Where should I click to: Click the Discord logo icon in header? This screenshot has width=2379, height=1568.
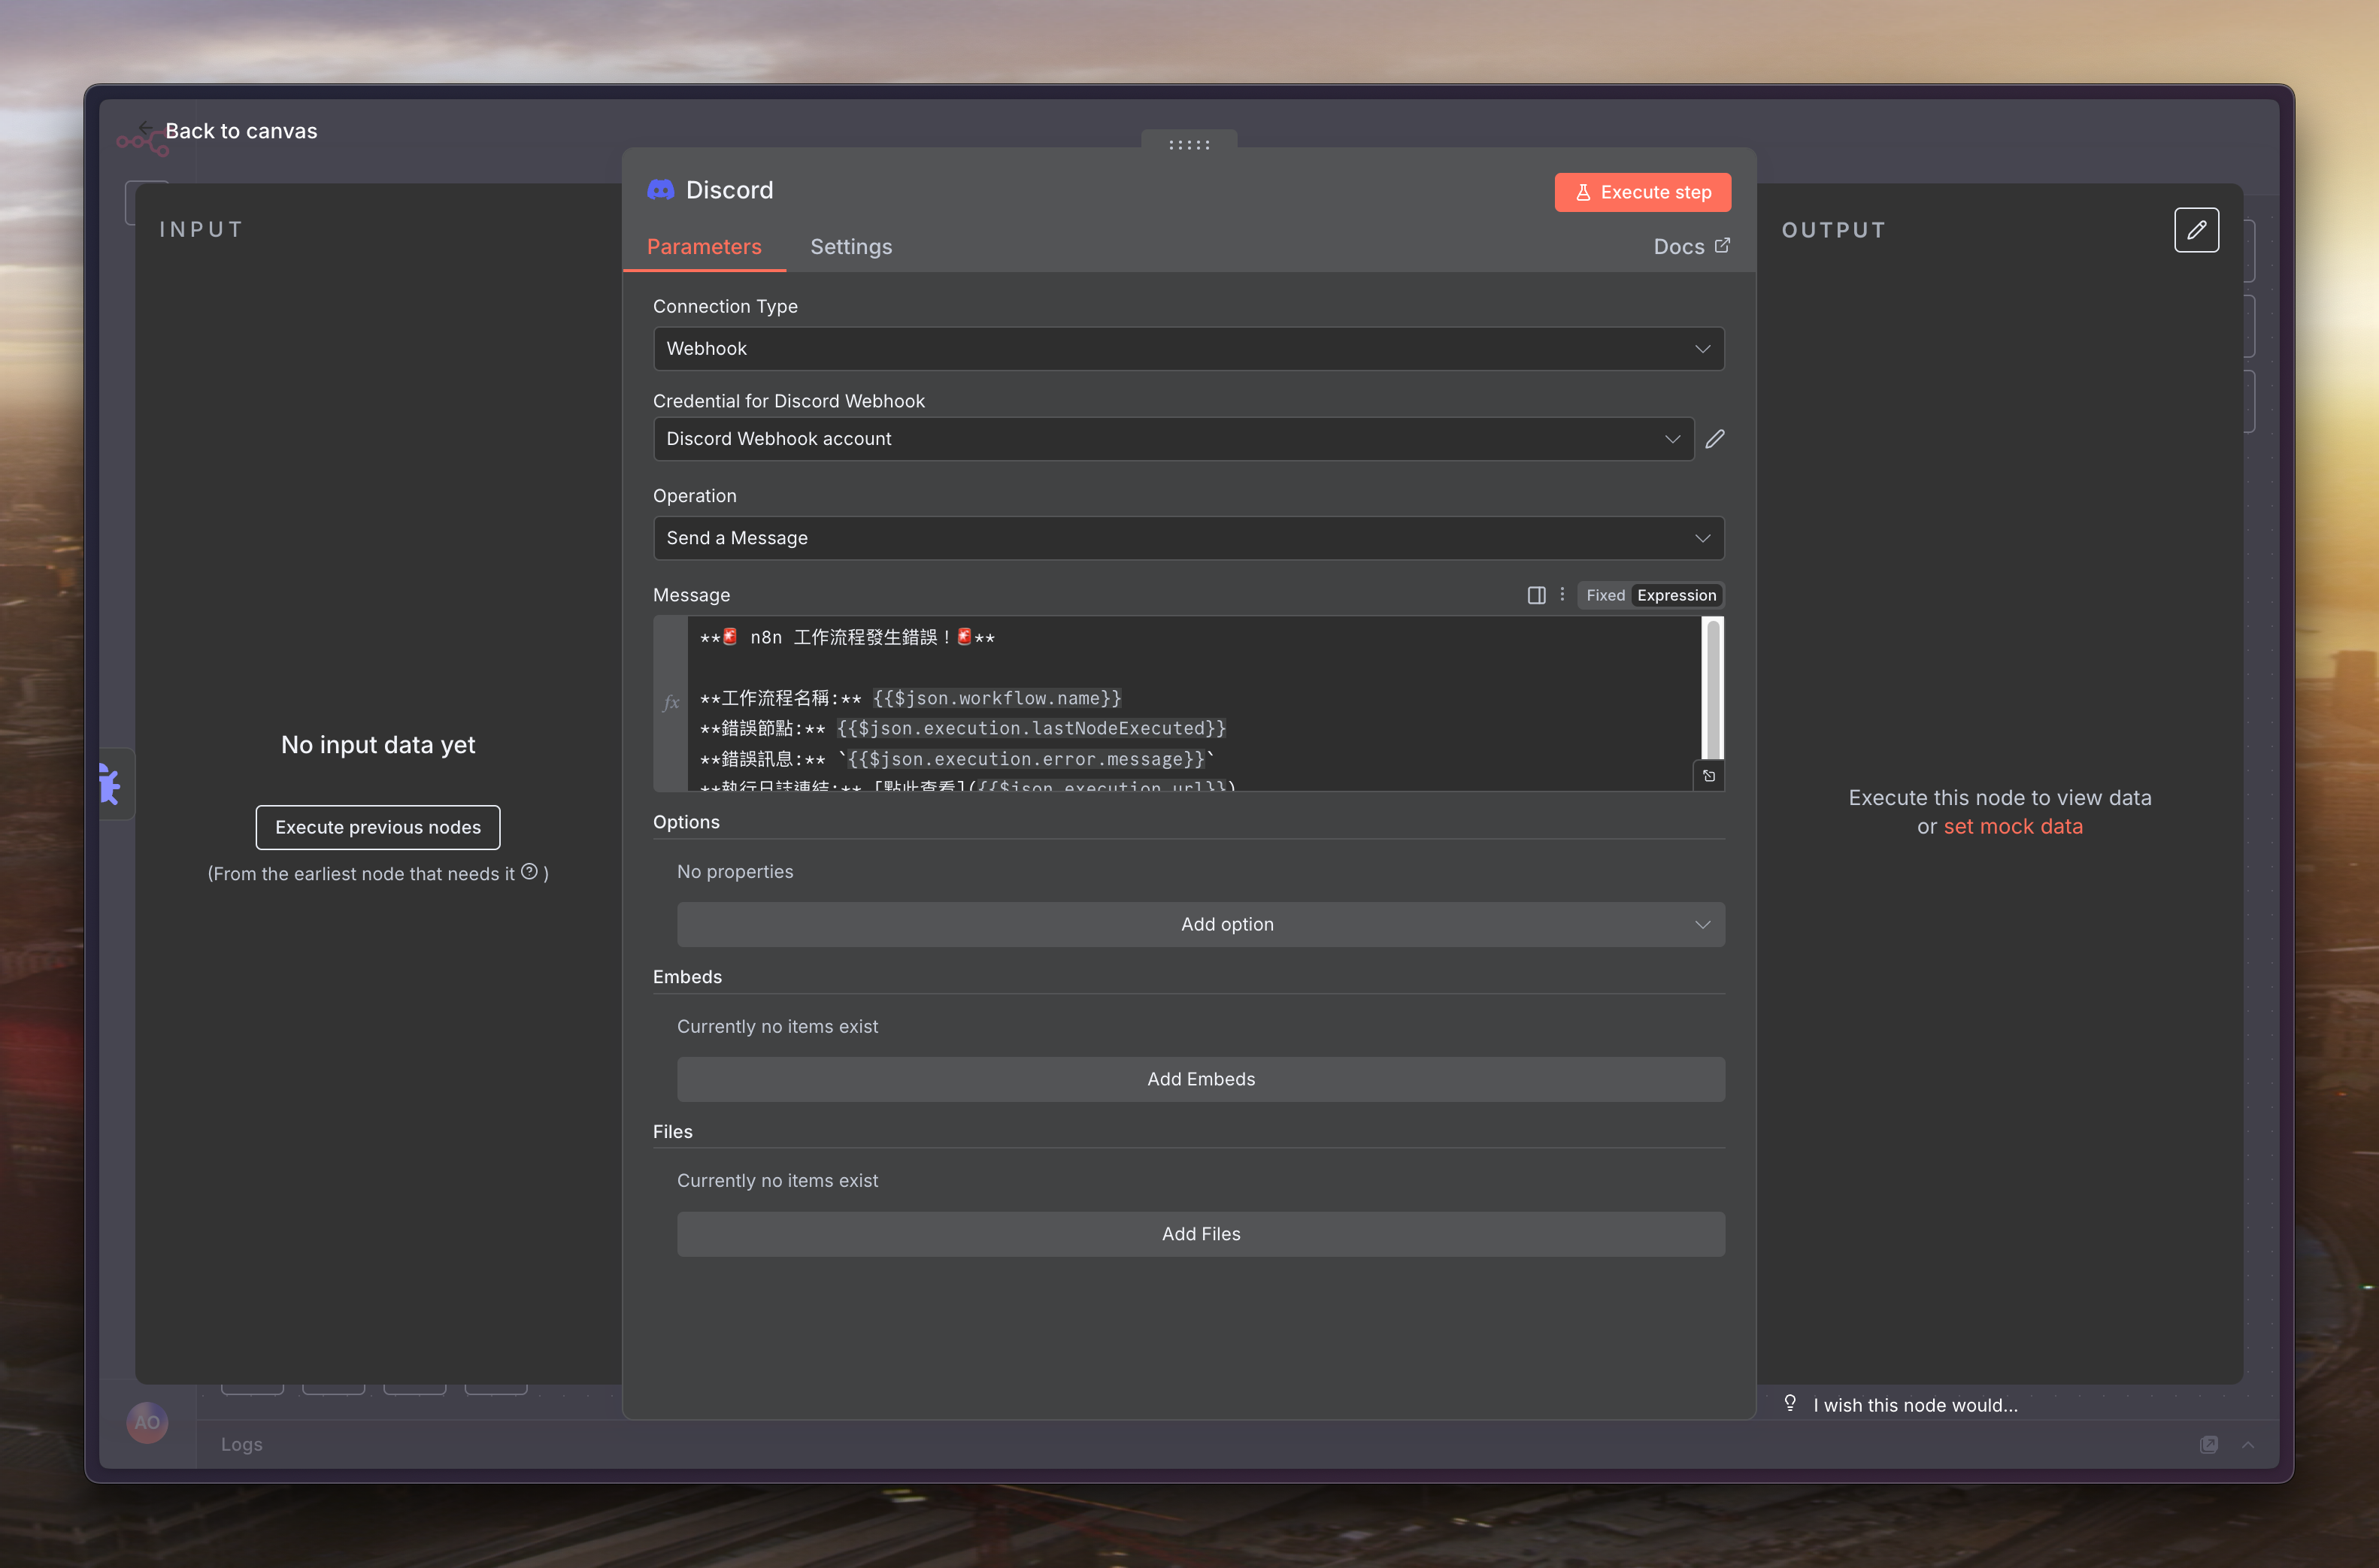point(661,190)
